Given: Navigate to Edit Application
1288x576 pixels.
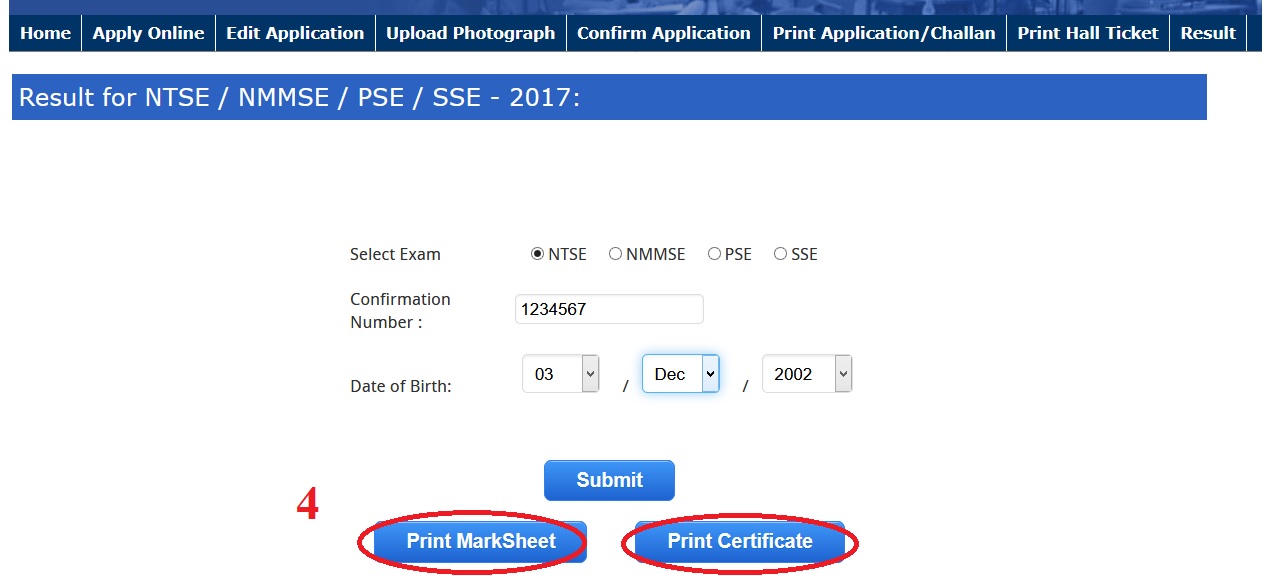Looking at the screenshot, I should (295, 33).
